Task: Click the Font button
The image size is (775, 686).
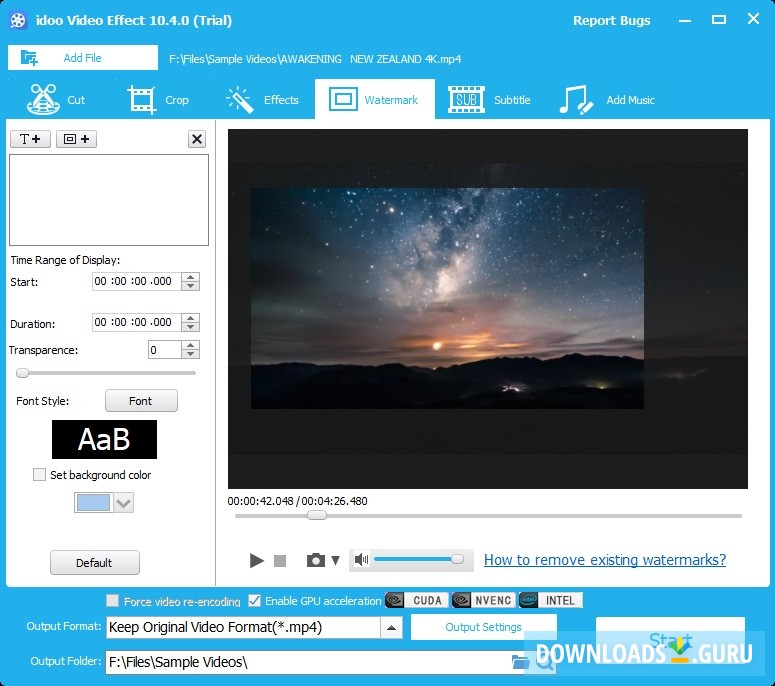Action: coord(141,401)
